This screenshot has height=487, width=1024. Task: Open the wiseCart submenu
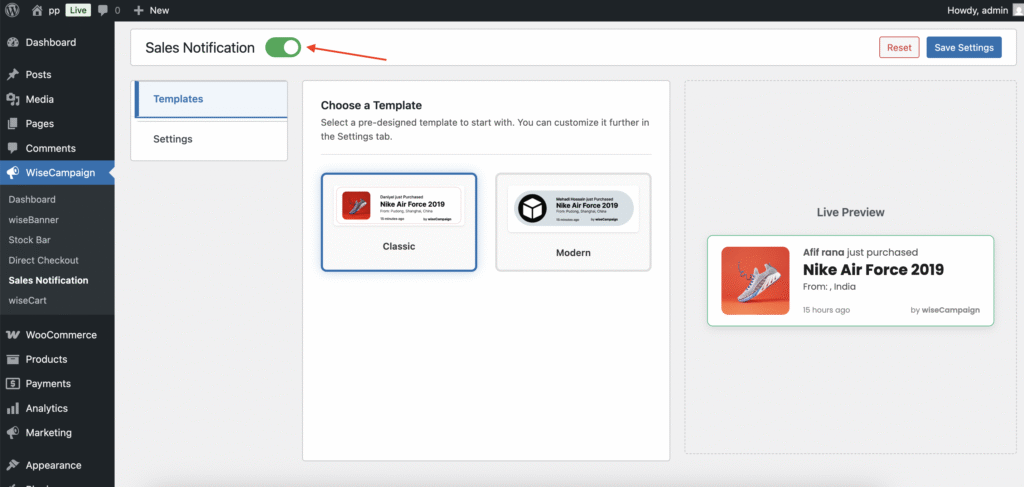(x=27, y=301)
